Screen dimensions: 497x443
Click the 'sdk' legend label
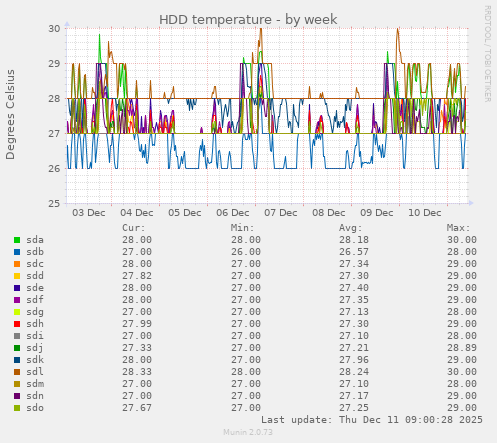(35, 360)
